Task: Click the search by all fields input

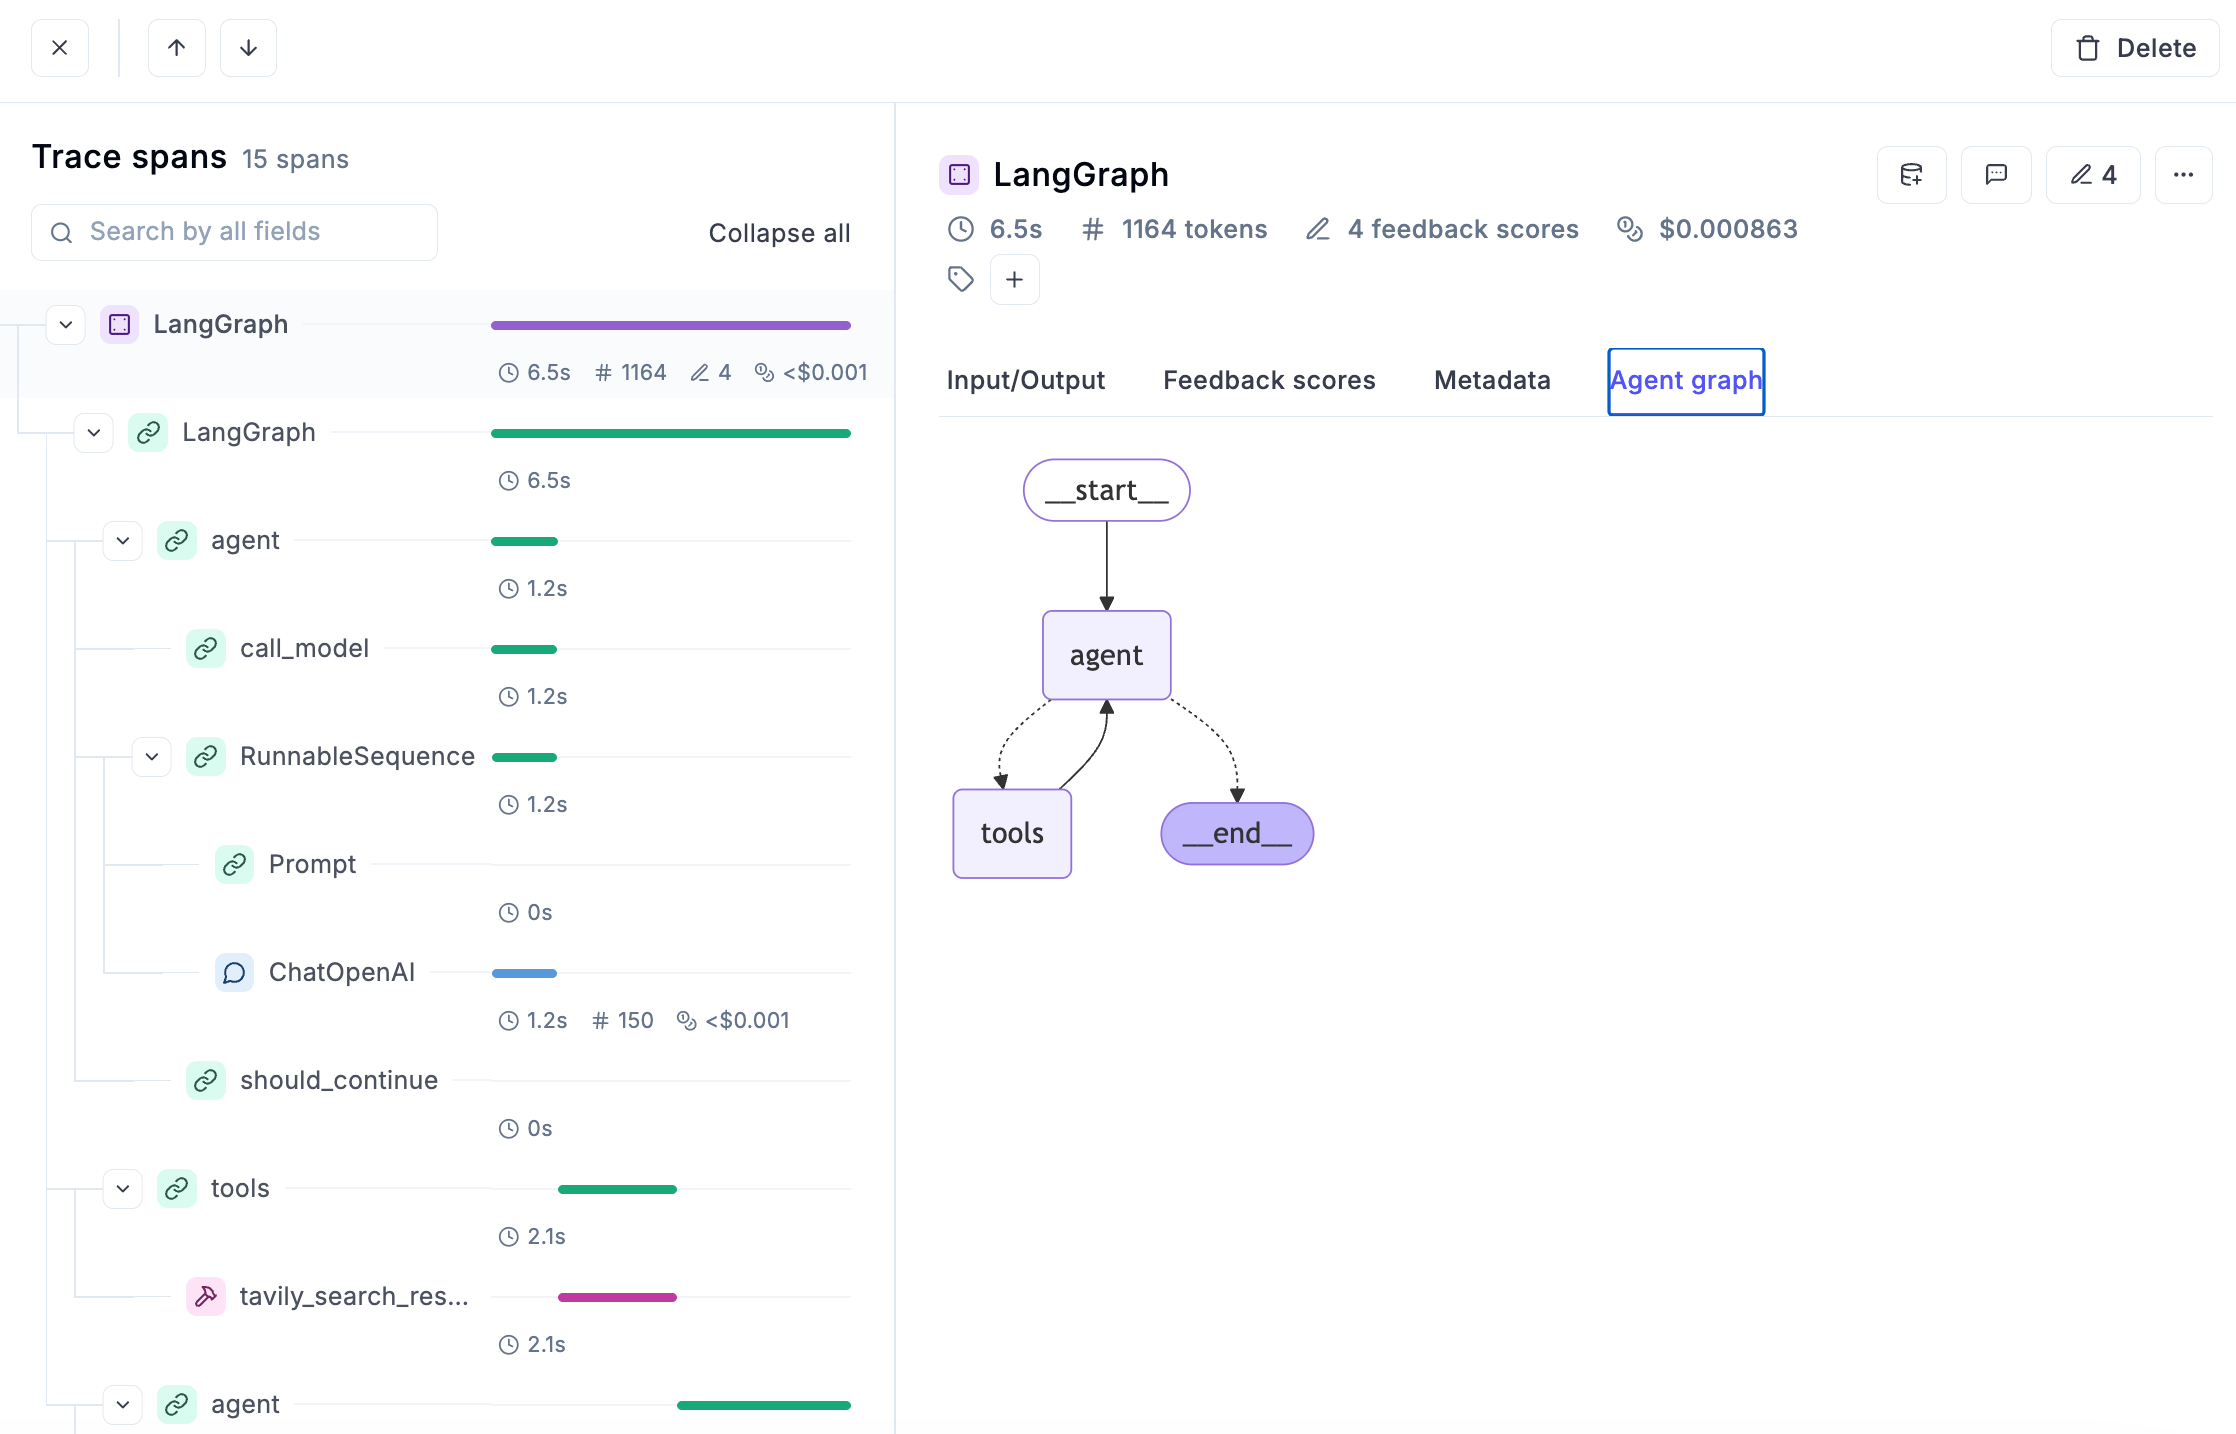Action: (x=234, y=231)
